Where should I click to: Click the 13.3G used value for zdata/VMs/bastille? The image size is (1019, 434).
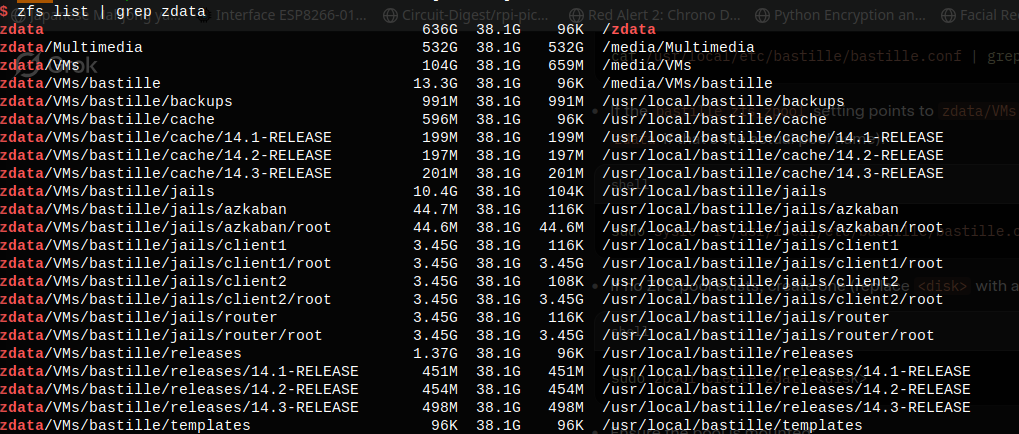(x=435, y=83)
